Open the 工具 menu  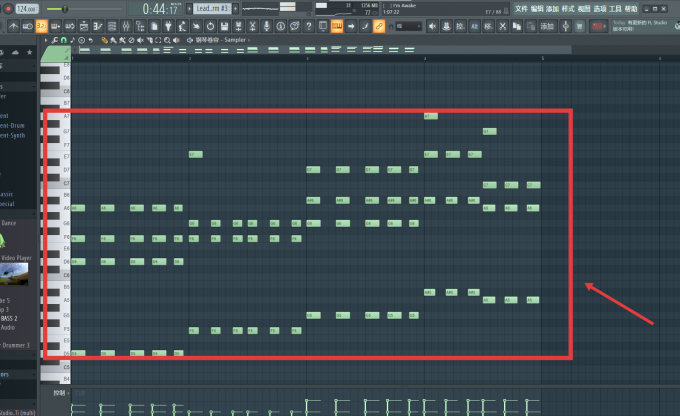point(615,9)
